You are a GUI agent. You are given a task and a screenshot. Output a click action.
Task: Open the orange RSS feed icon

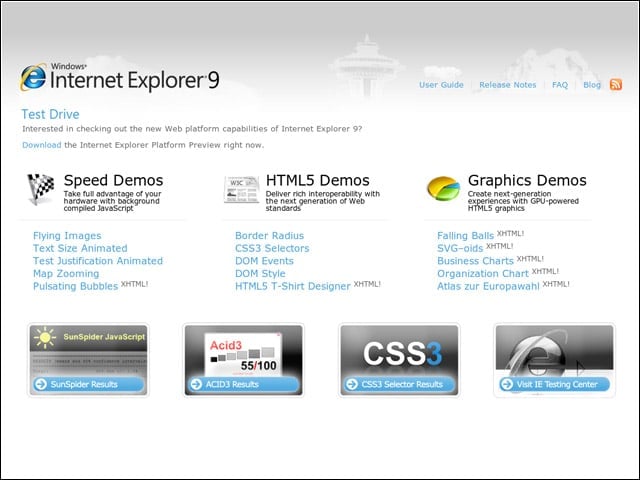pos(616,84)
